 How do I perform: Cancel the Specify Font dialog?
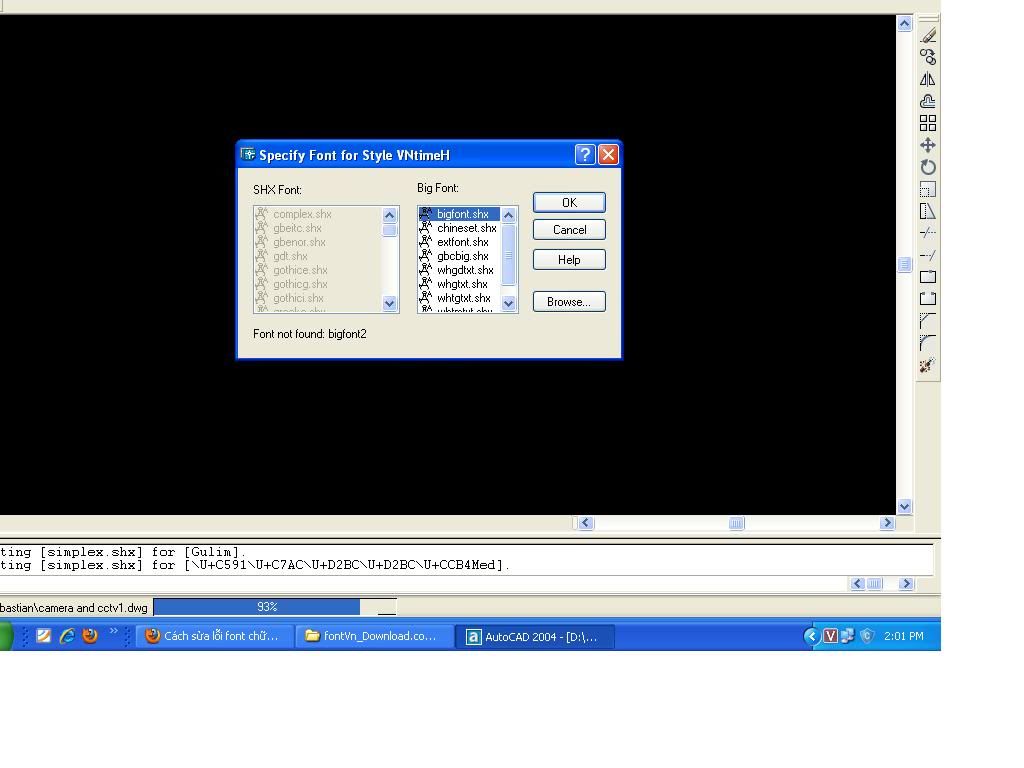569,230
